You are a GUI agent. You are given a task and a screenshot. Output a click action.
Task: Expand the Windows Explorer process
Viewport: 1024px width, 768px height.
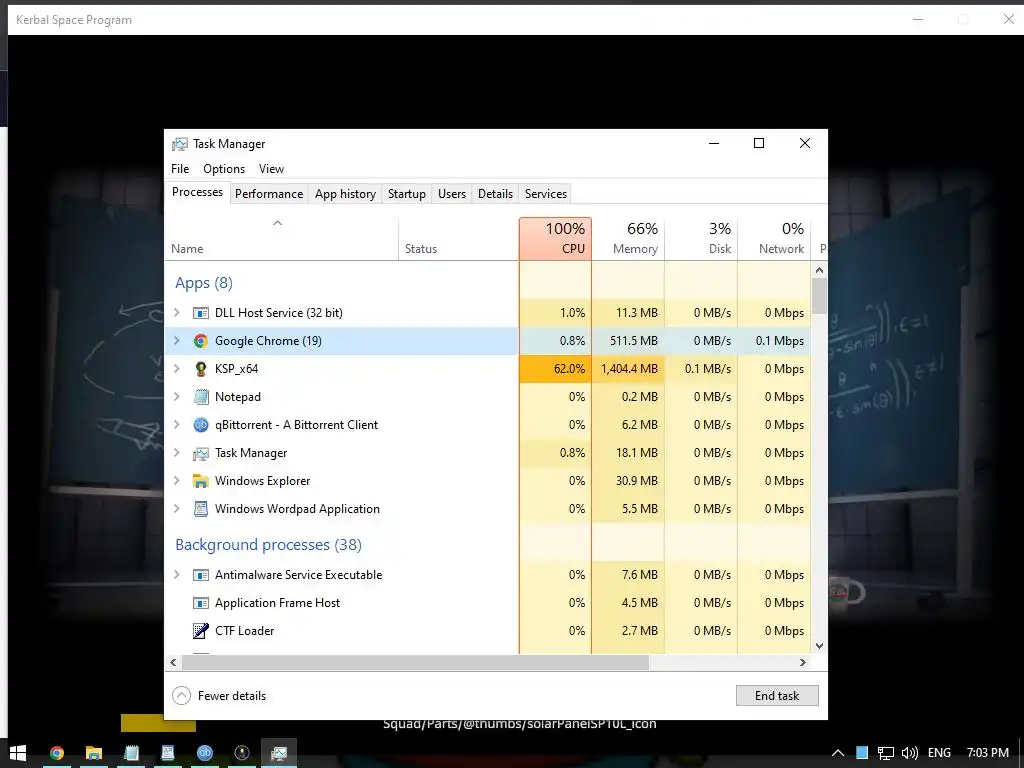177,481
